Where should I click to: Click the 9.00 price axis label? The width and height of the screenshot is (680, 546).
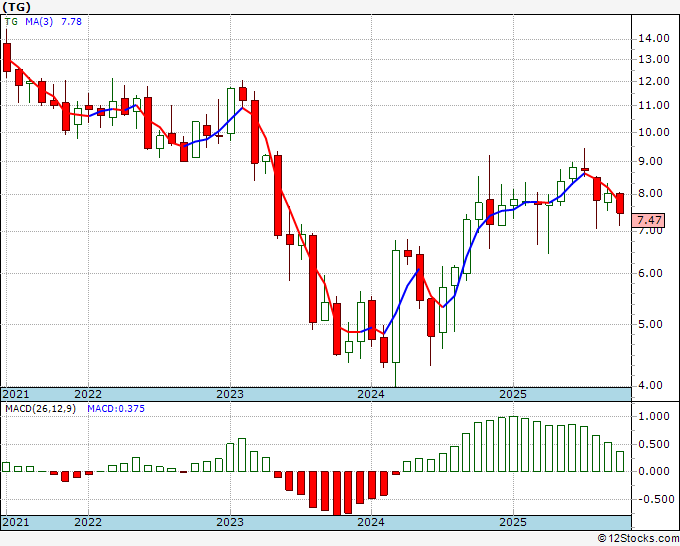pos(650,161)
